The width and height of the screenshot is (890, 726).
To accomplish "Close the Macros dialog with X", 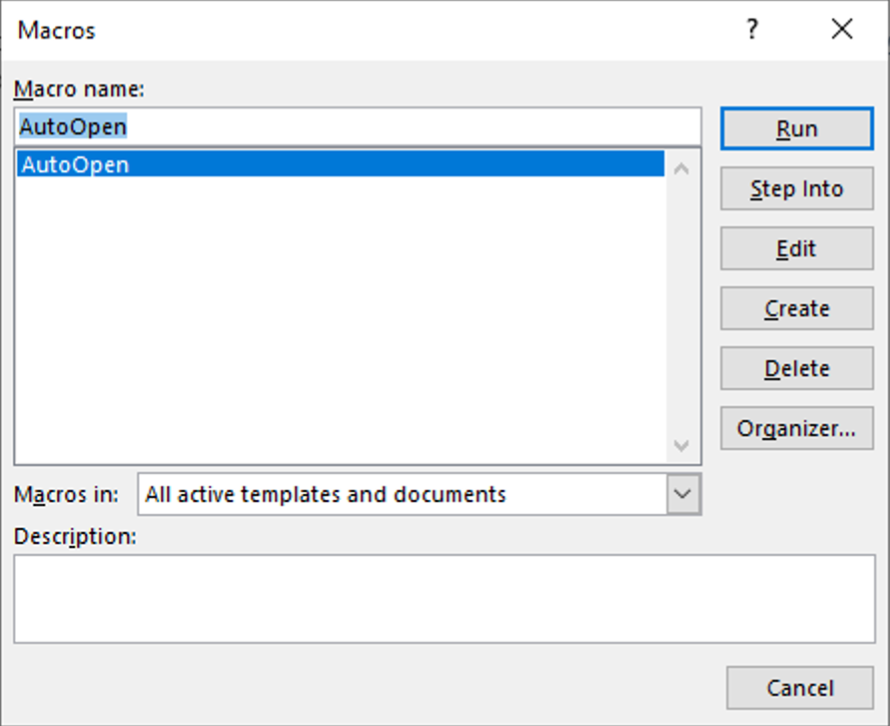I will click(842, 29).
